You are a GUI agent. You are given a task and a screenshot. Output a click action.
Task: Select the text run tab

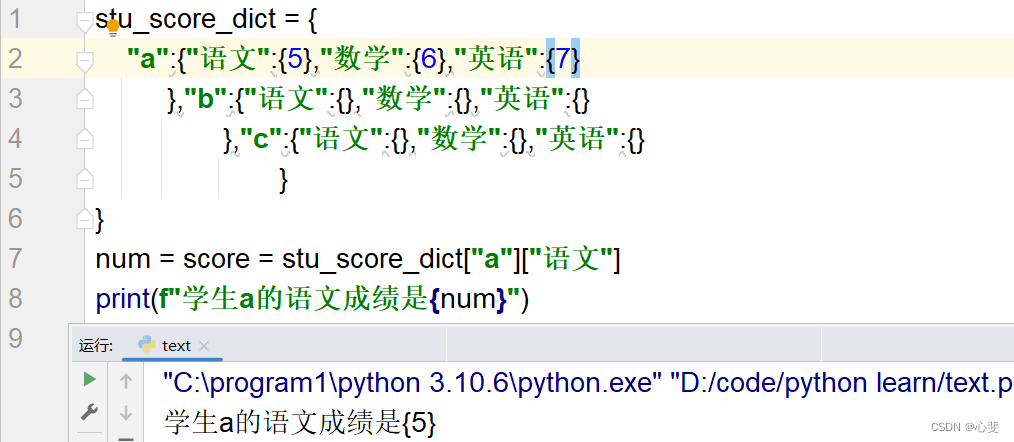coord(173,346)
